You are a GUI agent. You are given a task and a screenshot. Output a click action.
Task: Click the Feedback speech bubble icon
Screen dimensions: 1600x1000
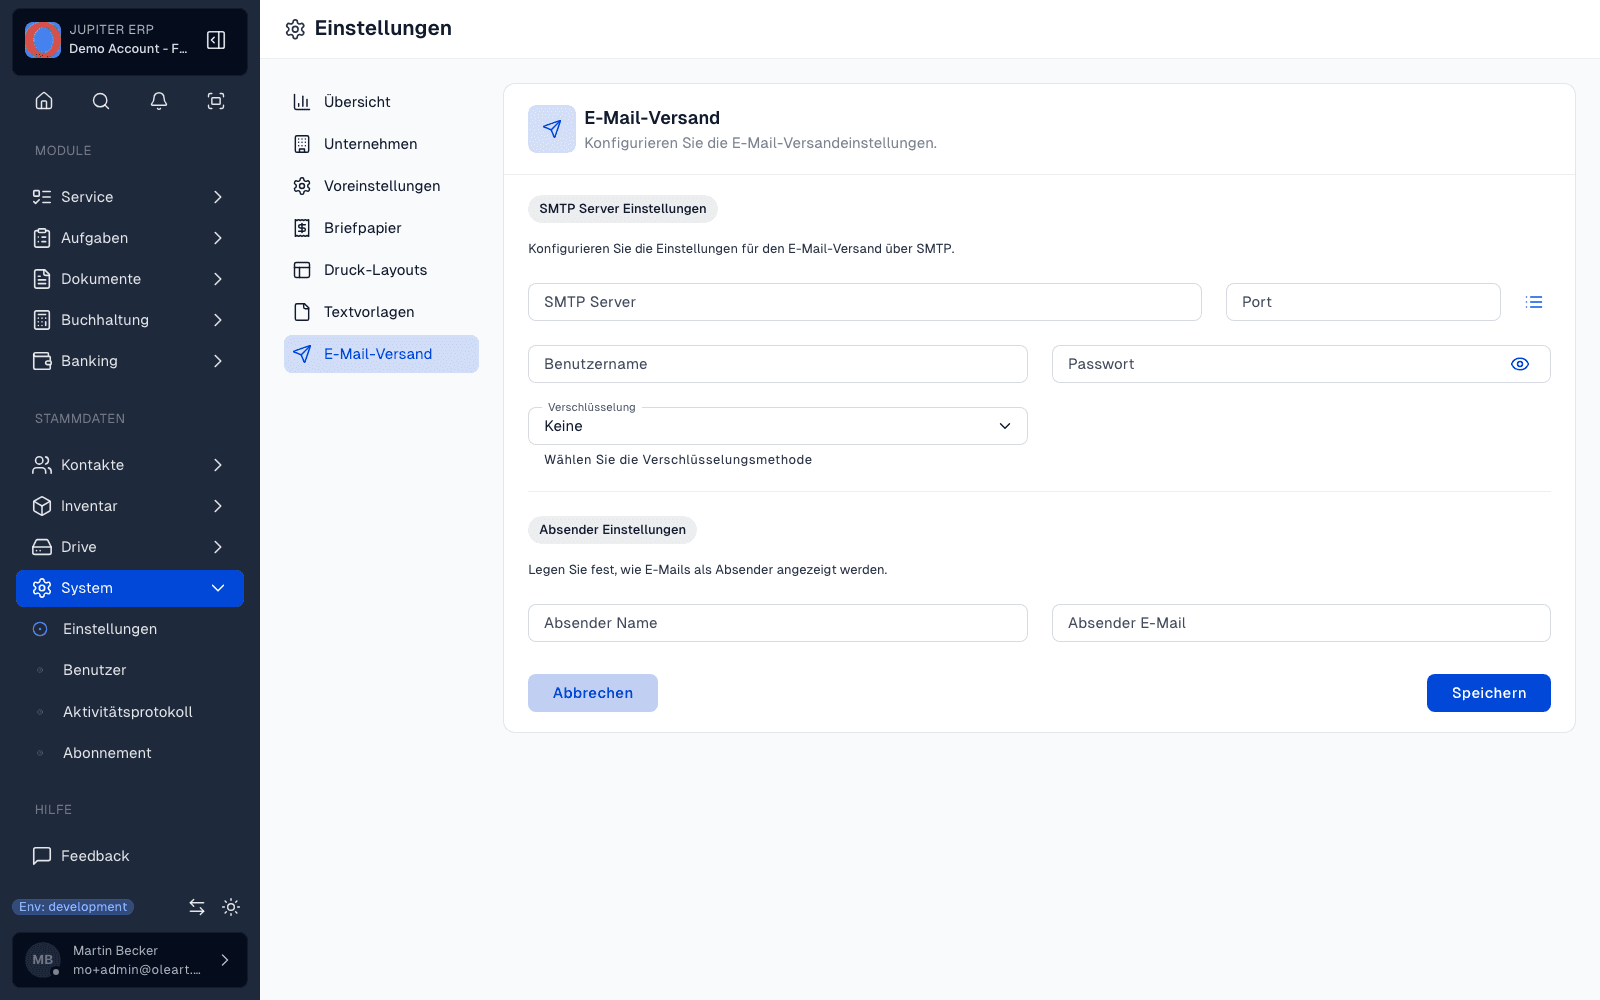[x=42, y=856]
